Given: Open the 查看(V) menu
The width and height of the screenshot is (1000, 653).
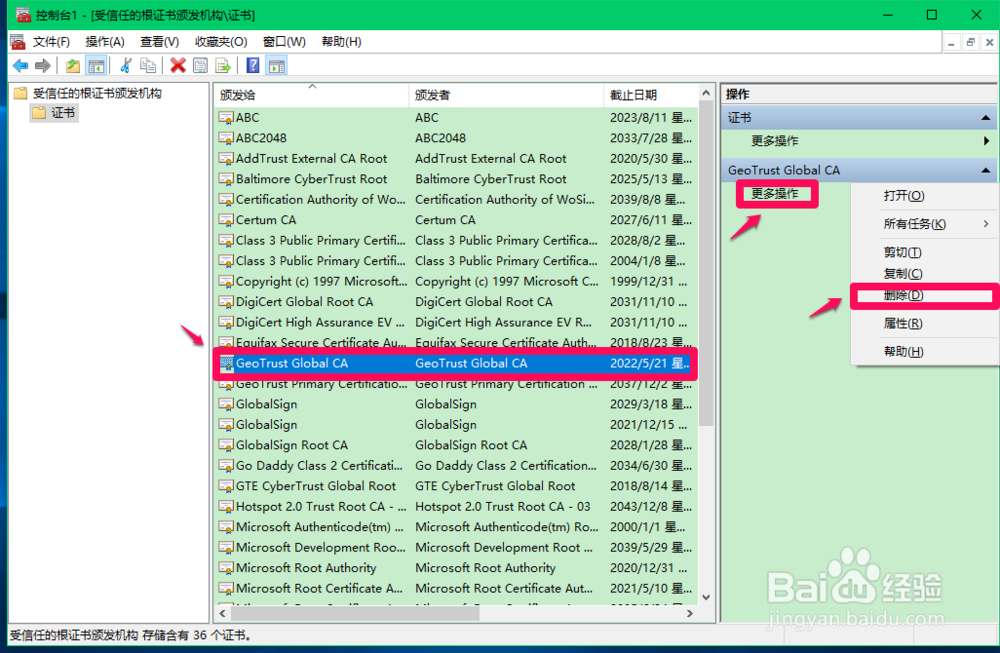Looking at the screenshot, I should pos(159,42).
